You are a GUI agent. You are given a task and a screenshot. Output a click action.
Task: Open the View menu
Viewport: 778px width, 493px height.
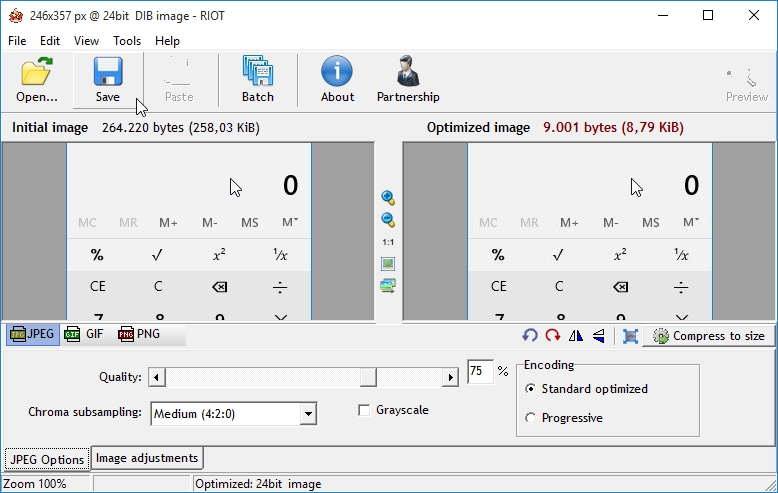(x=86, y=41)
